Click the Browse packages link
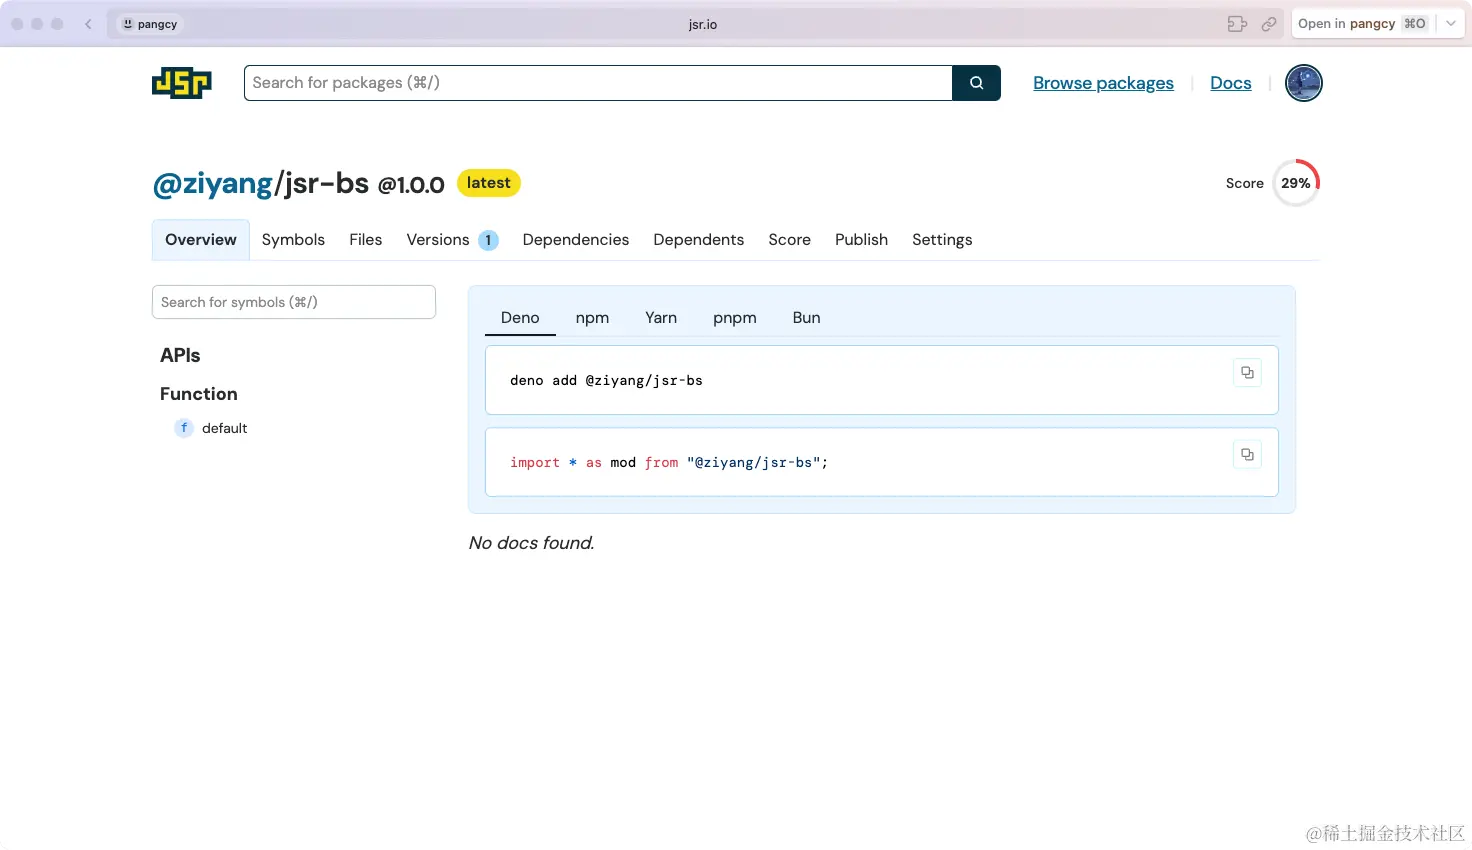The height and width of the screenshot is (850, 1472). (1103, 83)
